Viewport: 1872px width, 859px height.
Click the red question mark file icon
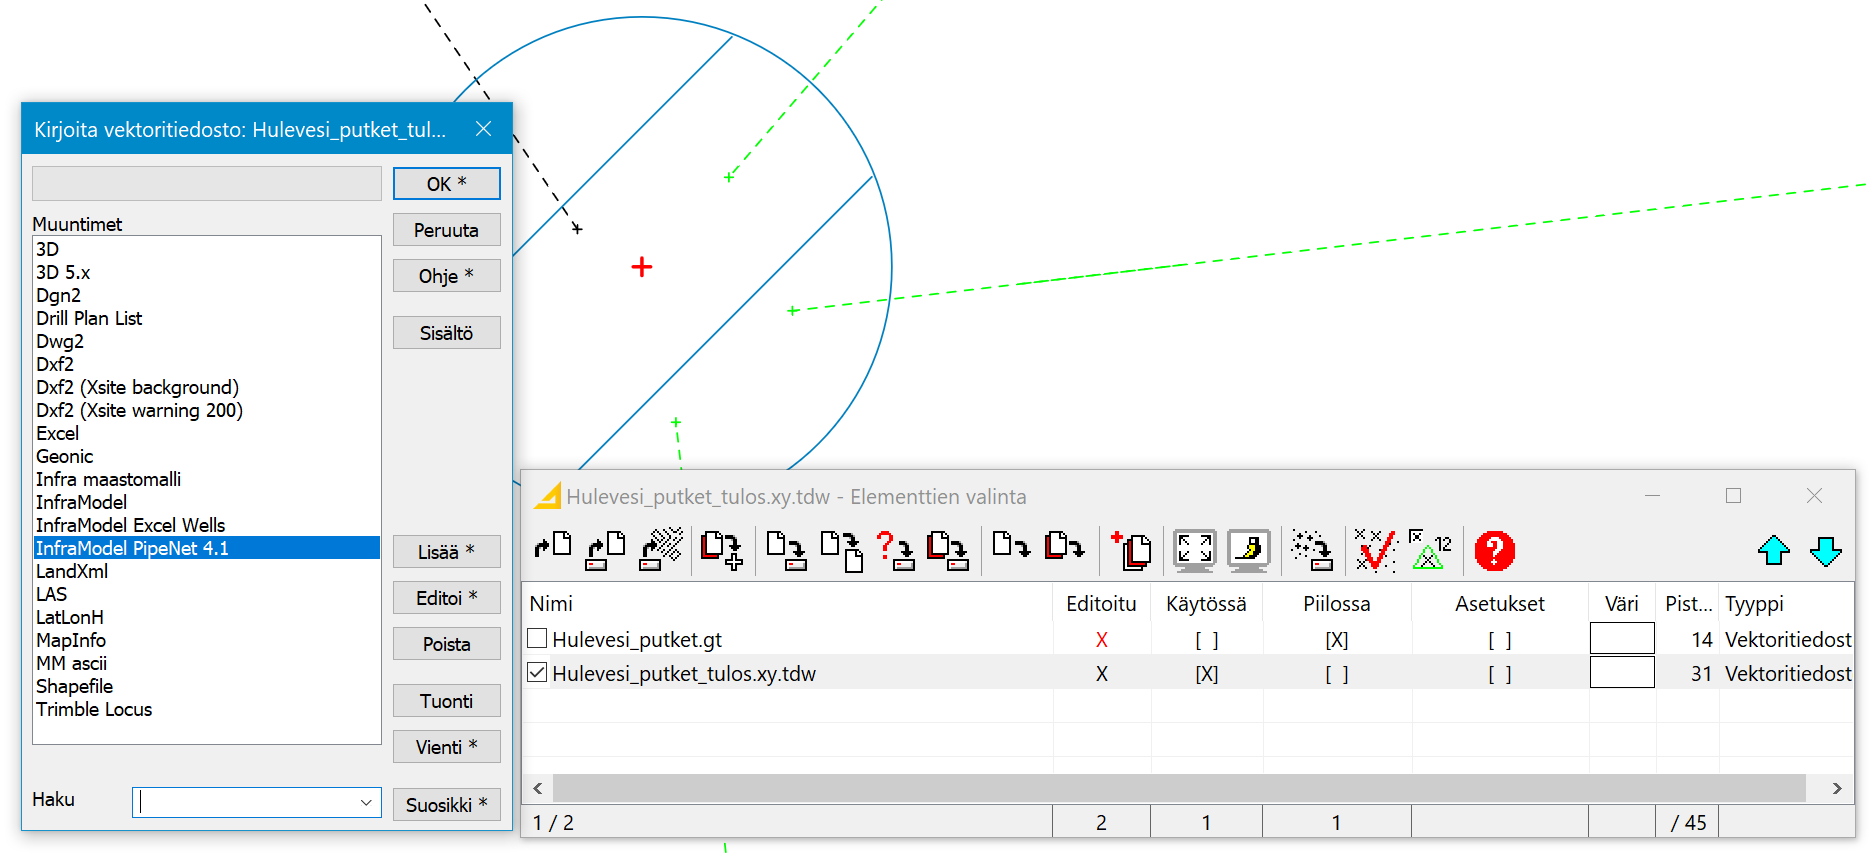[x=894, y=550]
